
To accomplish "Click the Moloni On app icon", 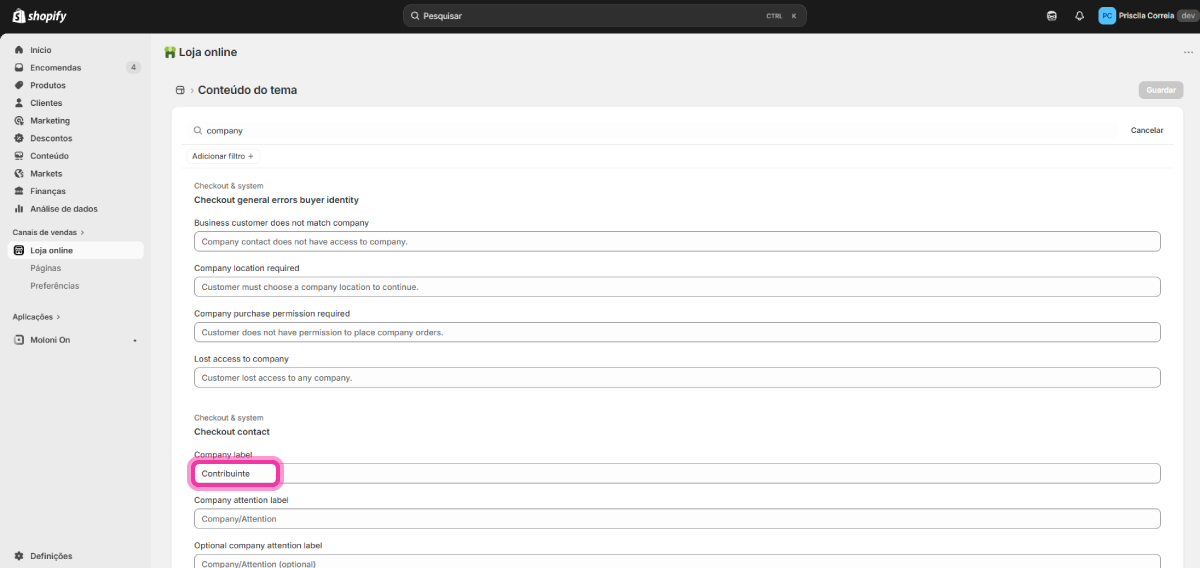I will 19,340.
